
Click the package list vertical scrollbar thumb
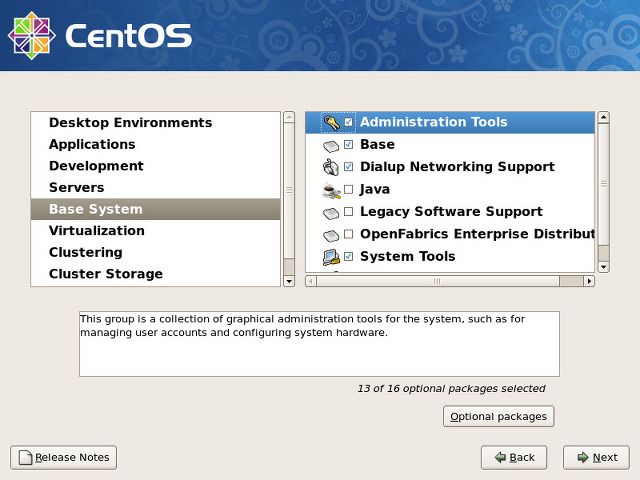603,184
